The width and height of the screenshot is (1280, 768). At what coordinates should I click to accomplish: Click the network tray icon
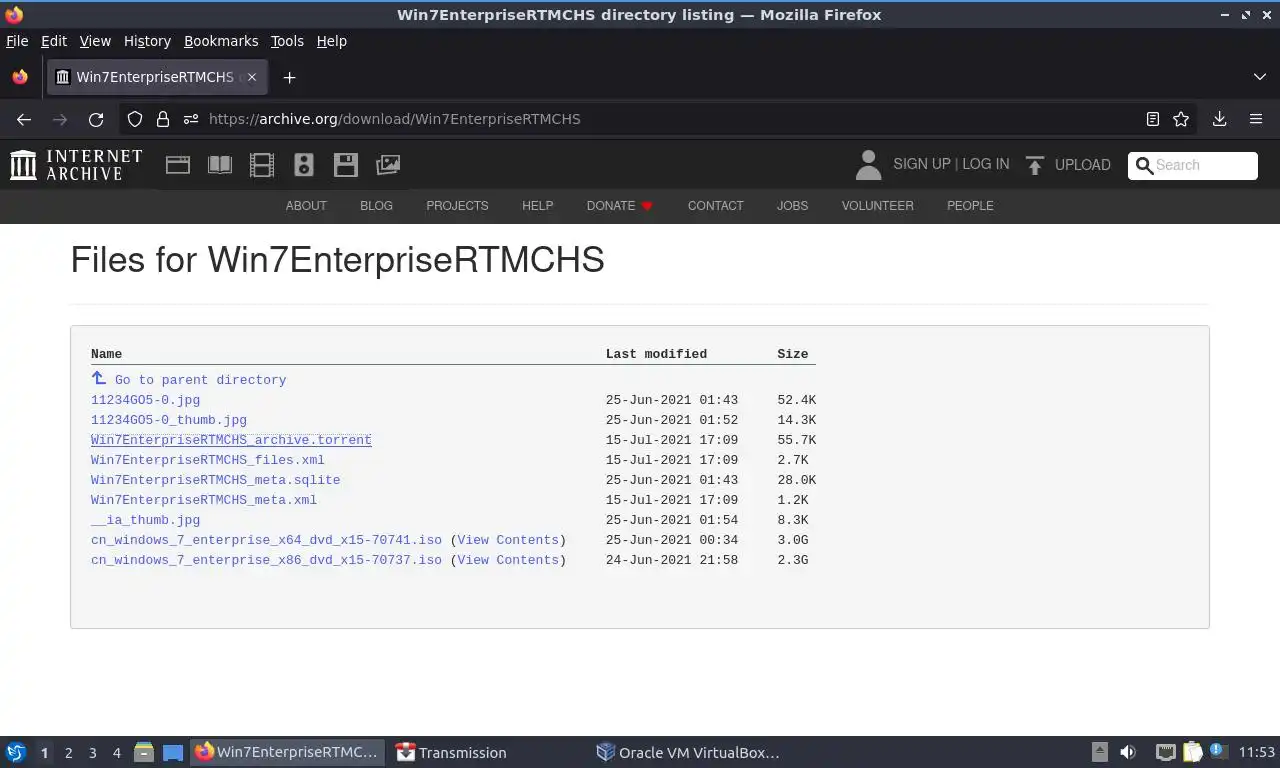[x=1165, y=752]
